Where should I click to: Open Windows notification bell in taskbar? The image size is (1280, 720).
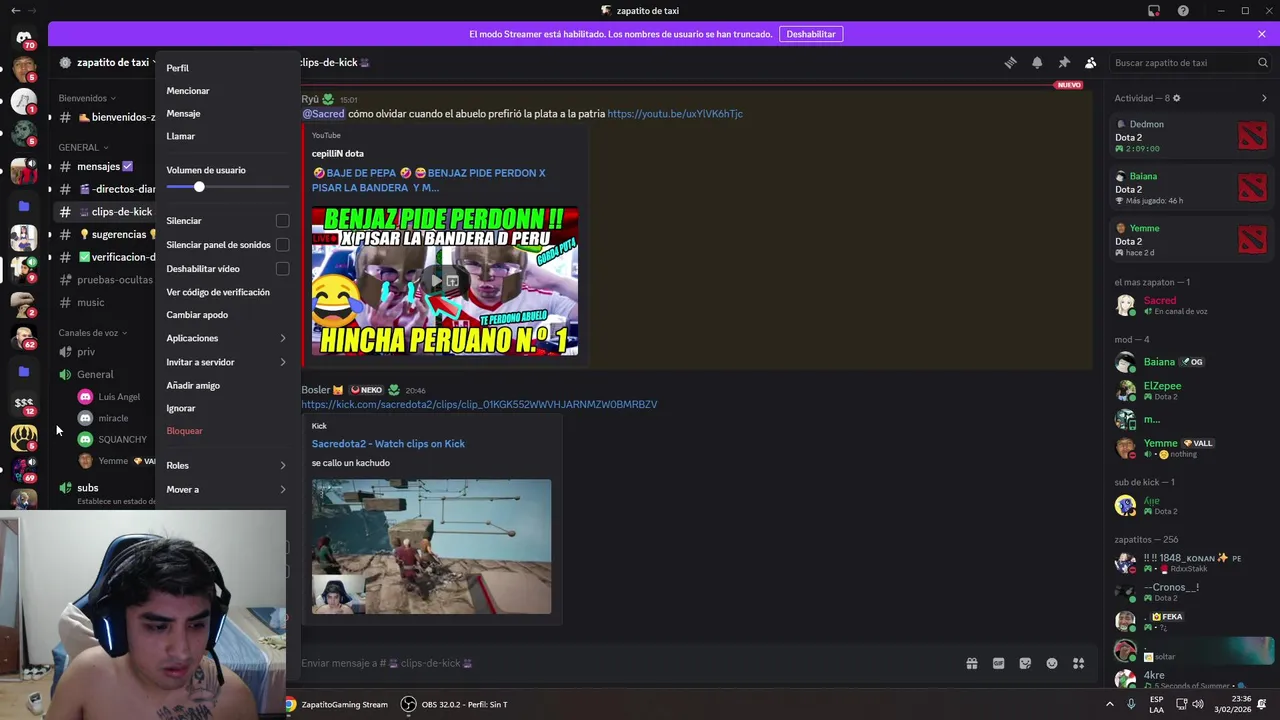point(1262,704)
